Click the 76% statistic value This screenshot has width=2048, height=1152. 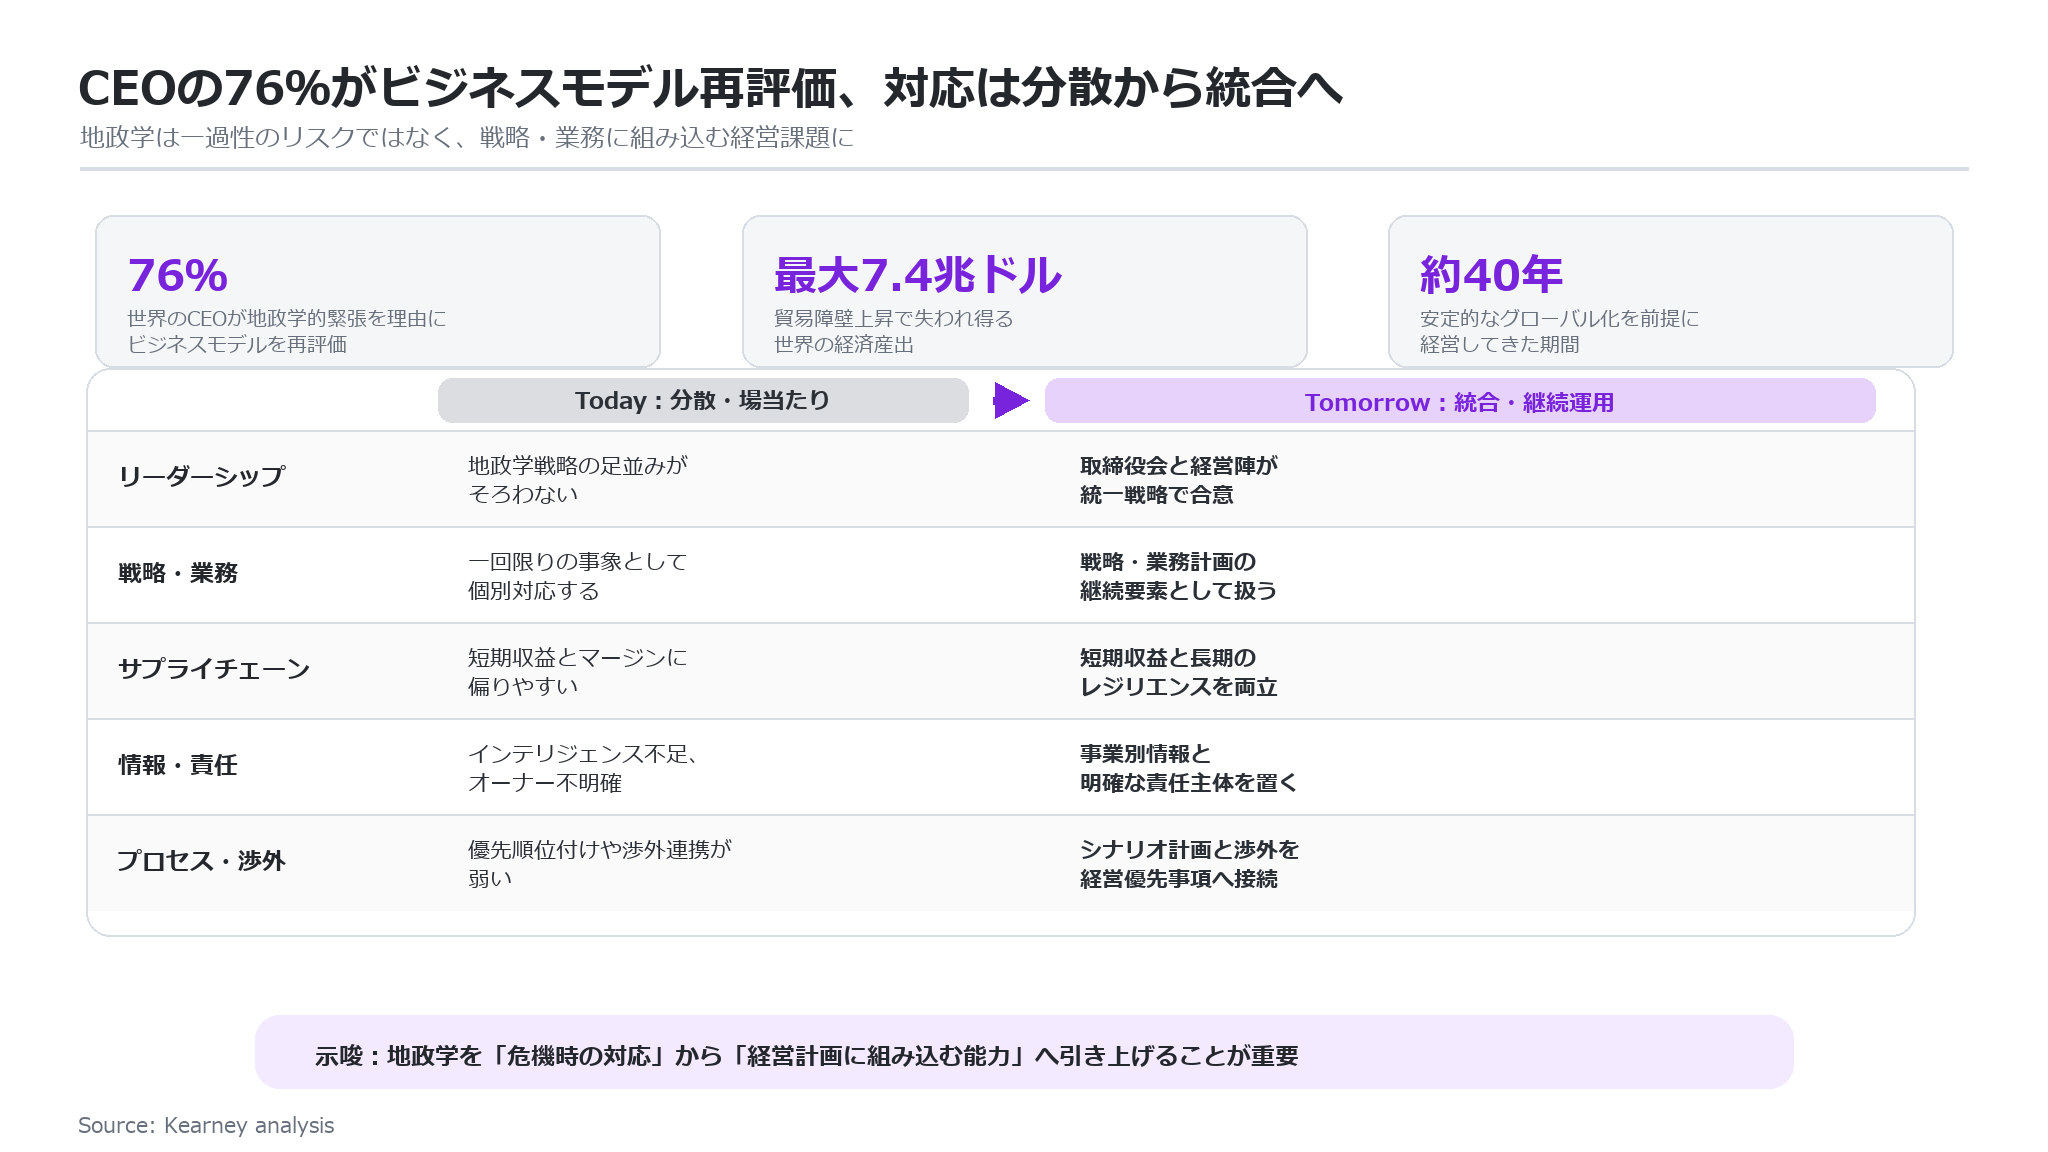[x=178, y=275]
